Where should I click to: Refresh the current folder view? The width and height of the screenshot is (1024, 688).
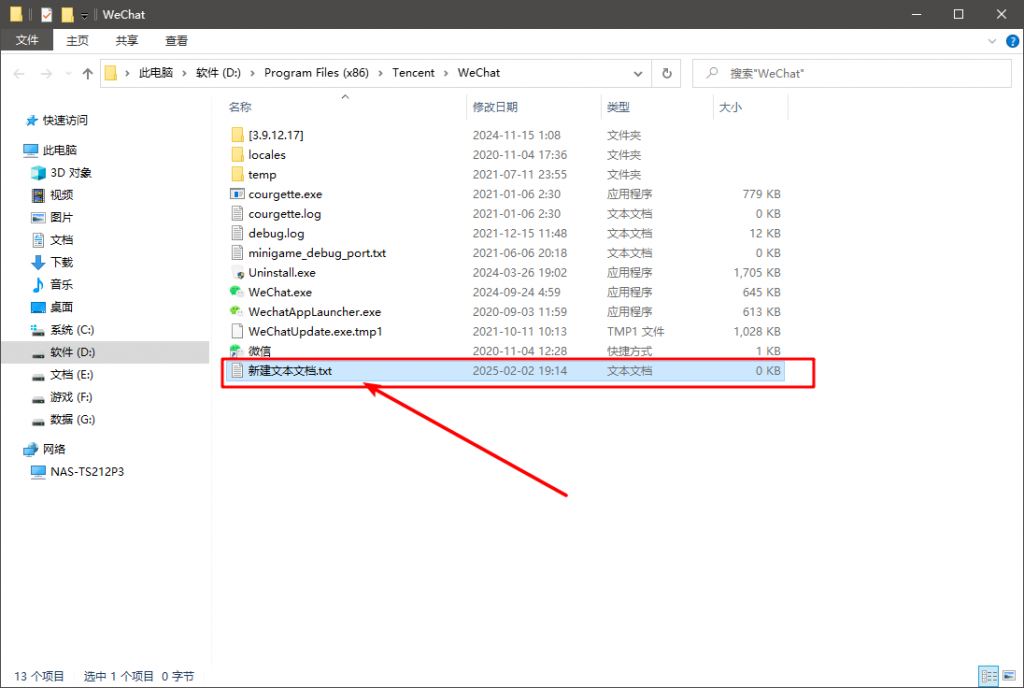[x=667, y=73]
